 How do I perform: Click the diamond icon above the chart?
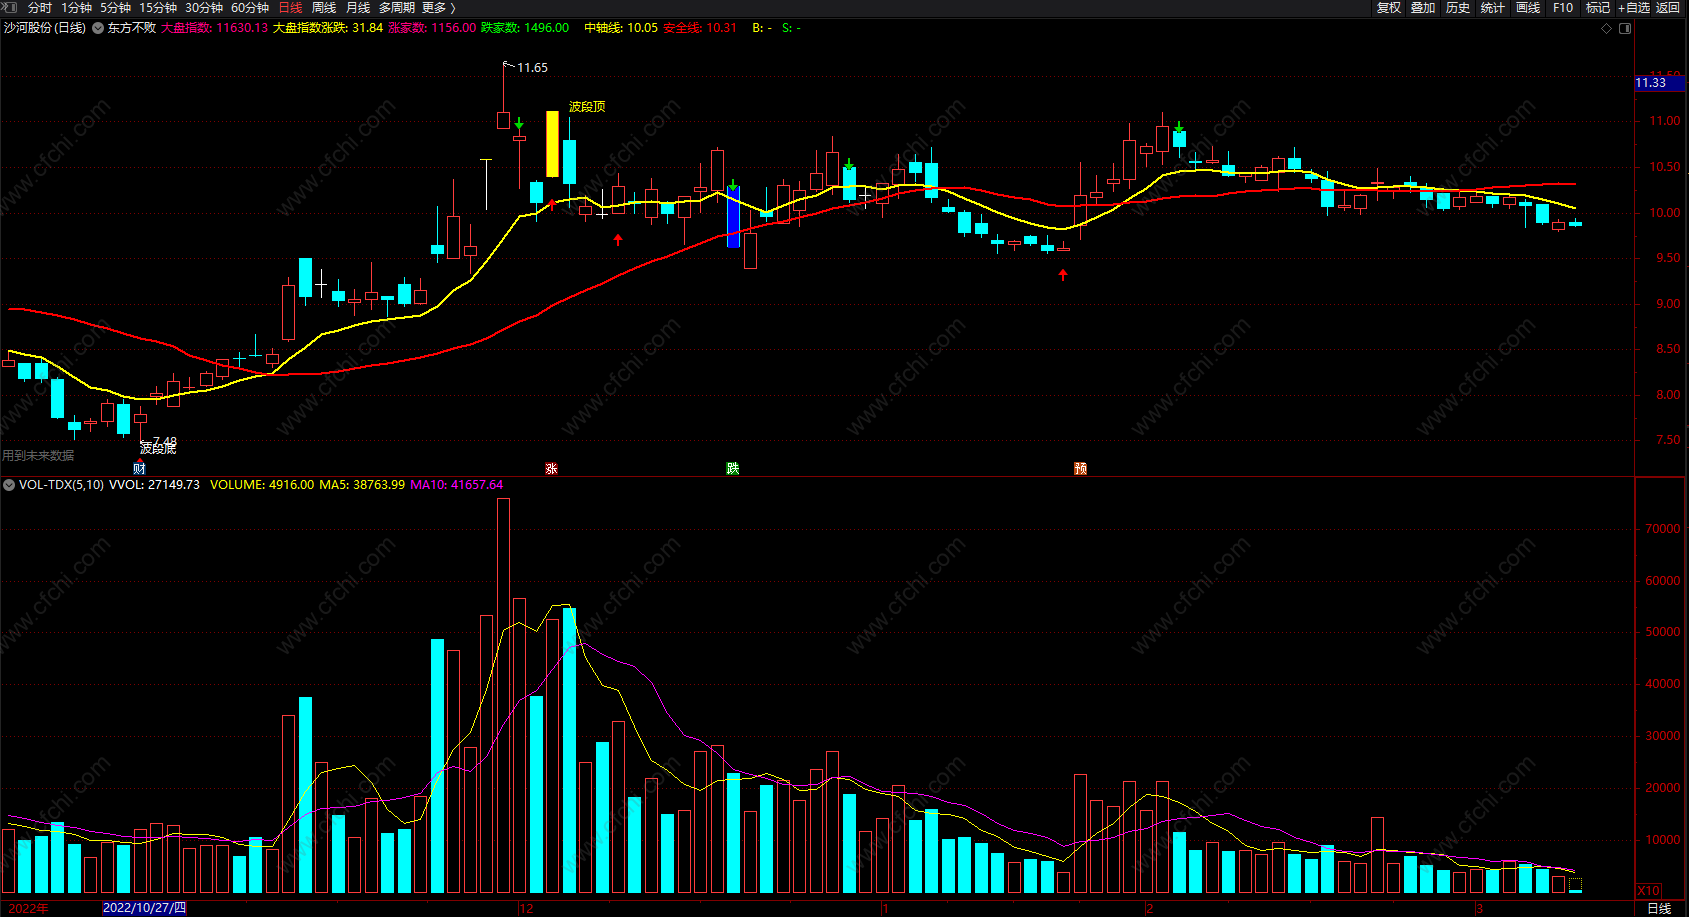(x=1607, y=28)
